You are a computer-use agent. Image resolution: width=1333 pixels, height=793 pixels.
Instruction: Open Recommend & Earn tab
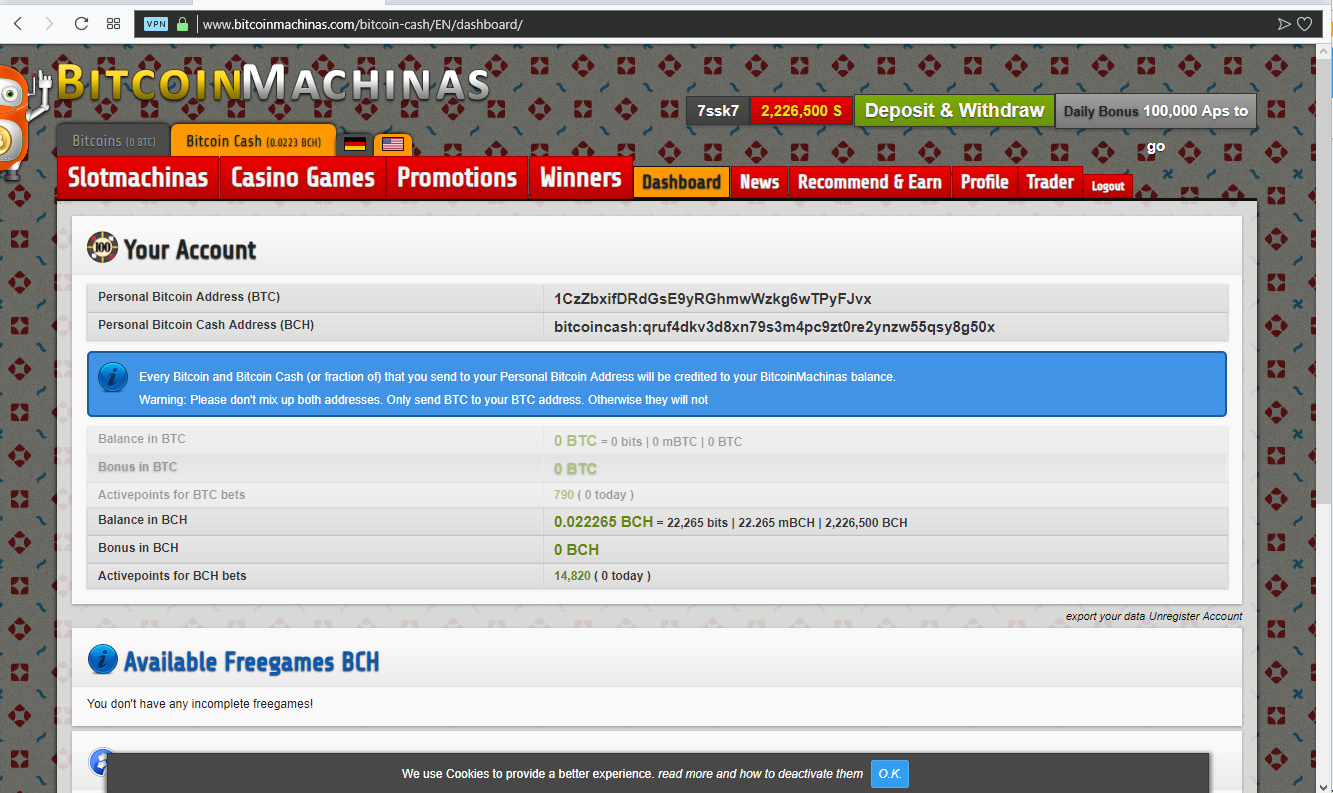click(870, 182)
